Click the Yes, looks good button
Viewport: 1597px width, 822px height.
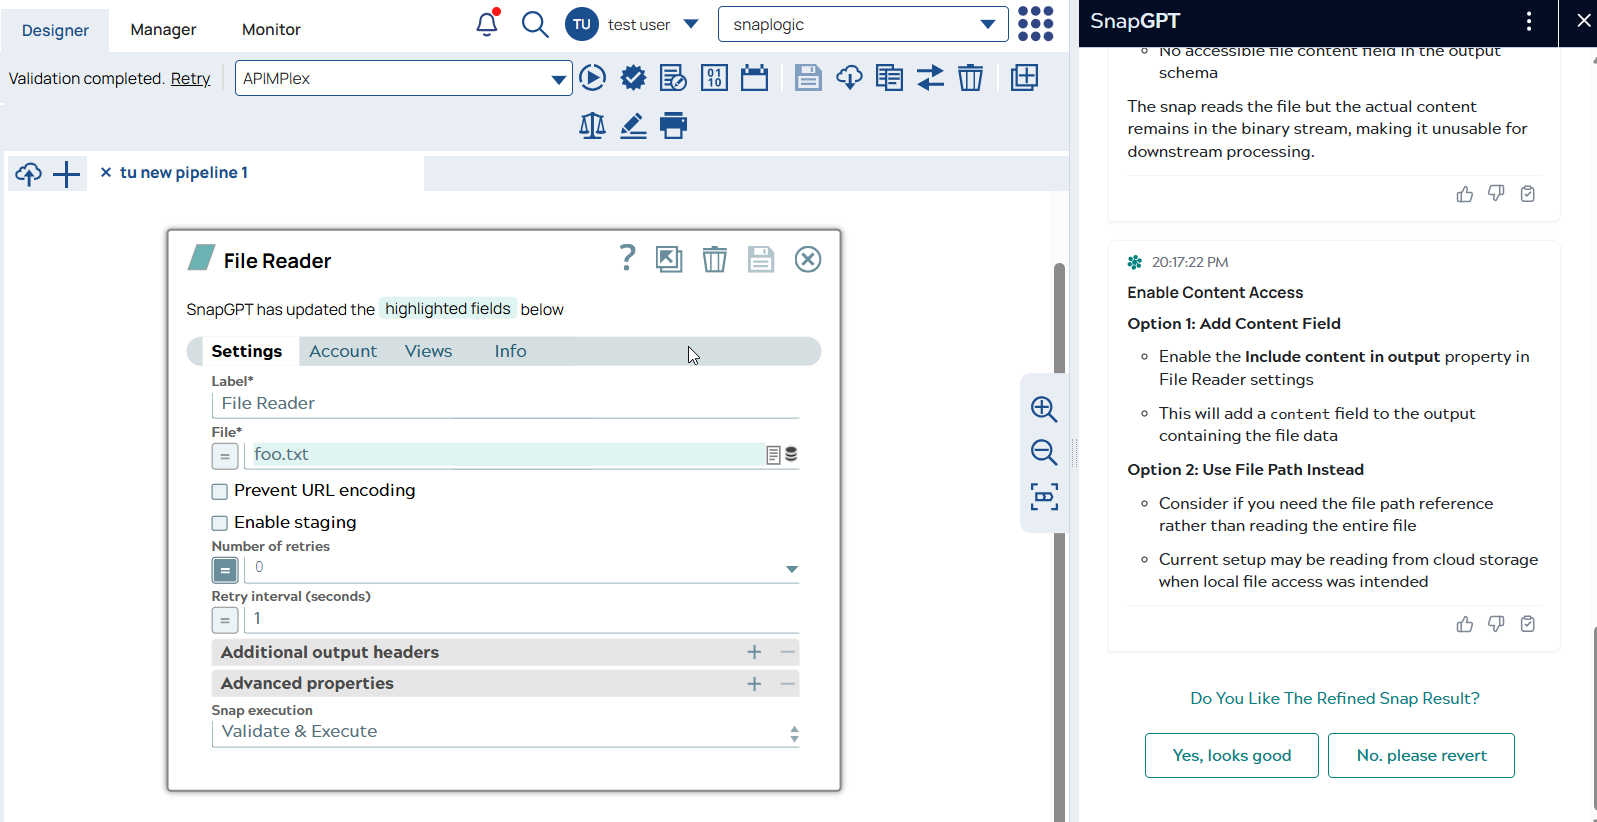click(x=1231, y=755)
